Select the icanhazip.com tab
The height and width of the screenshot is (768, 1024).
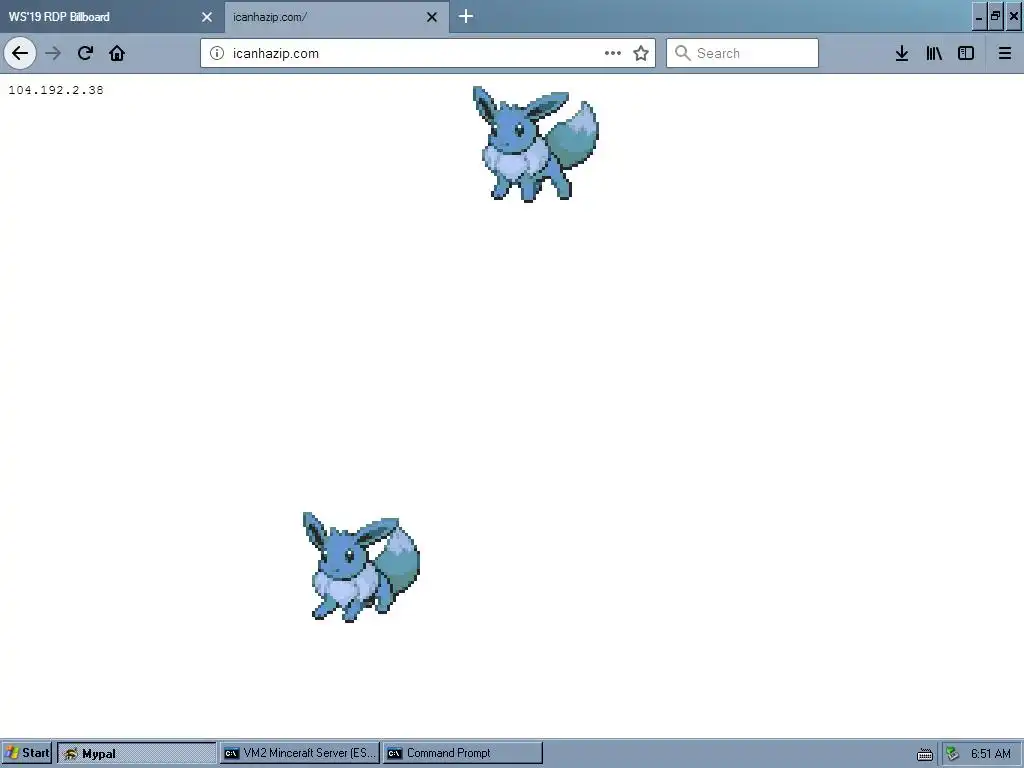pos(337,16)
